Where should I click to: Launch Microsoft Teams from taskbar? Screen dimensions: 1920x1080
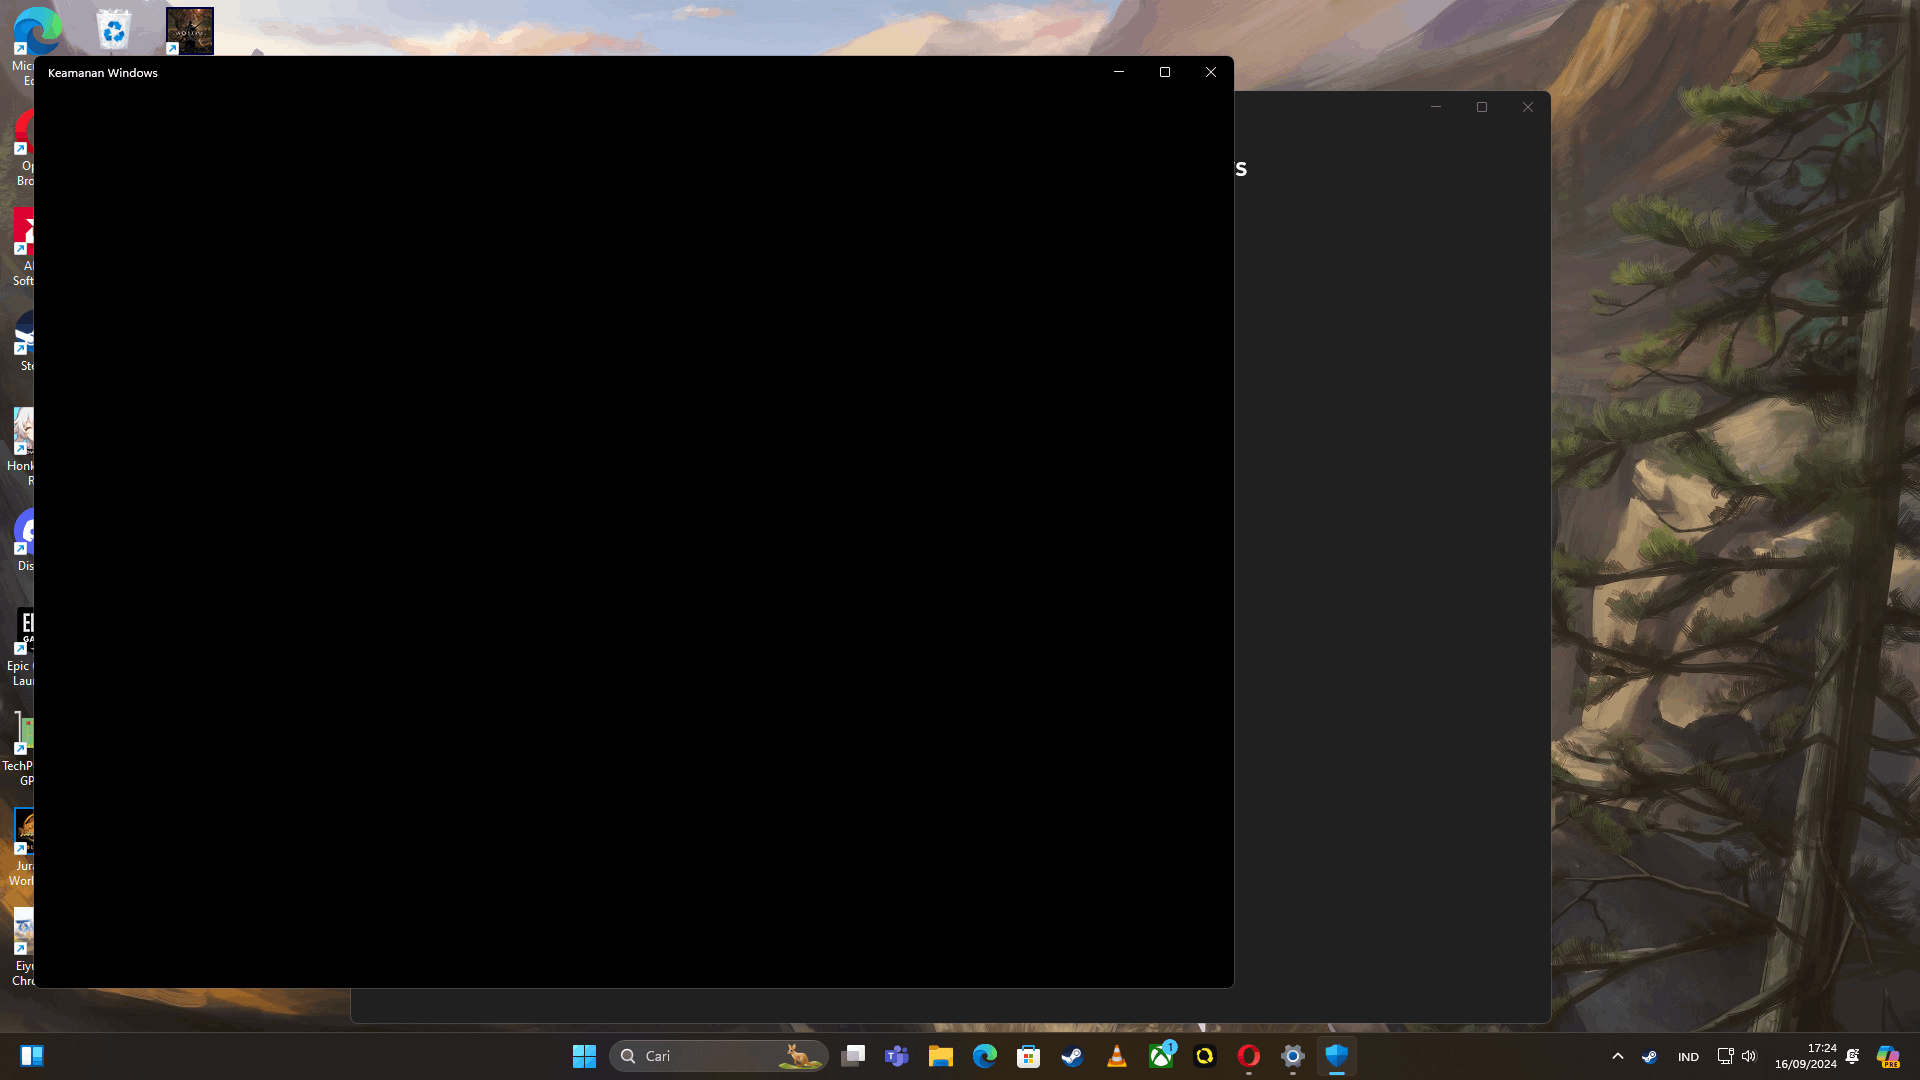pyautogui.click(x=897, y=1056)
